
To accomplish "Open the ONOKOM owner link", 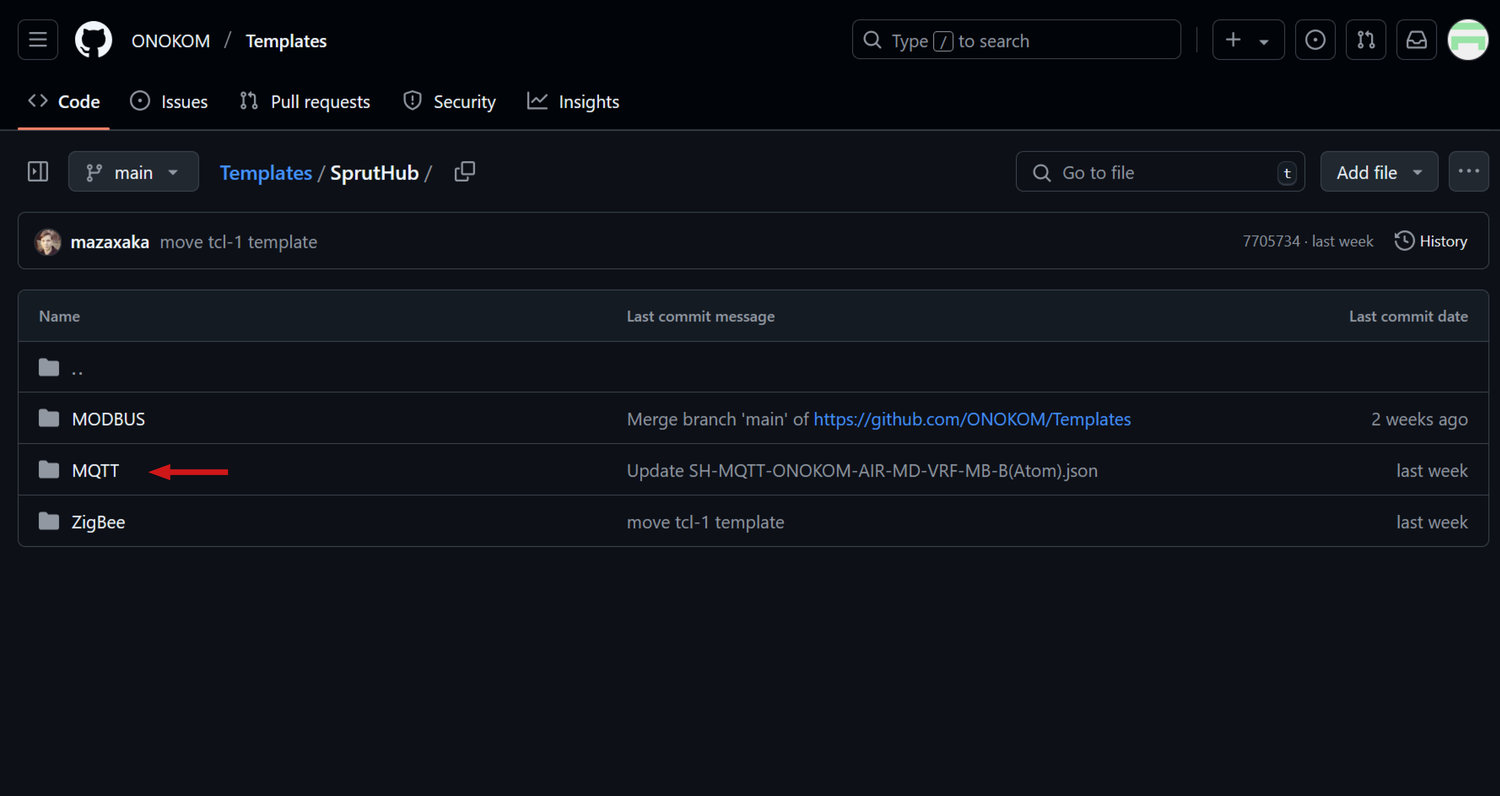I will (171, 41).
